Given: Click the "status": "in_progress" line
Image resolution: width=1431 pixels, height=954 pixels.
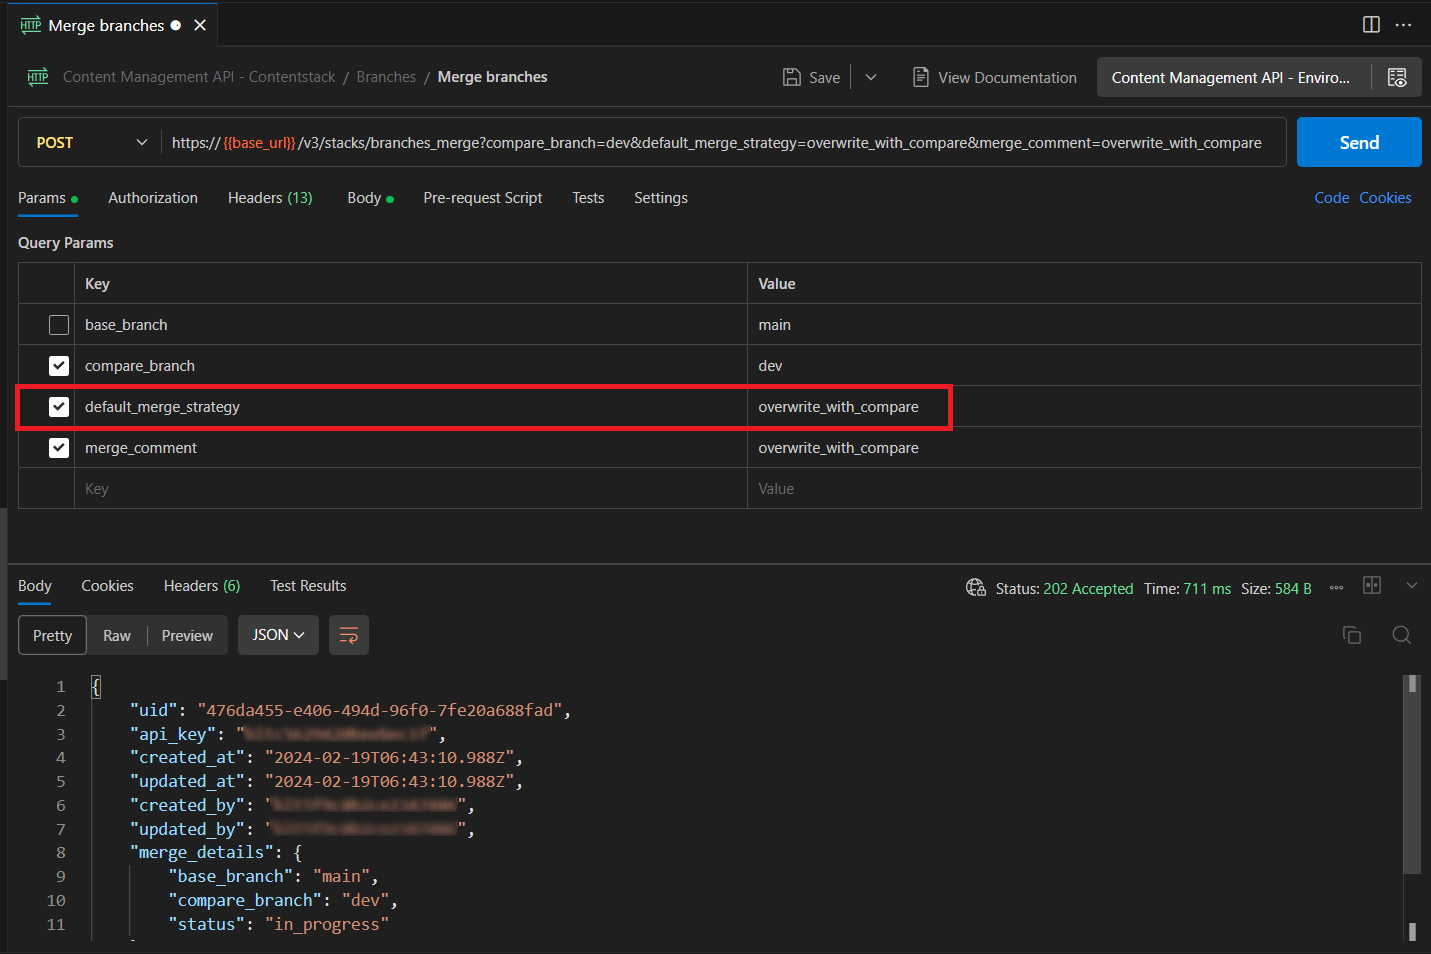Looking at the screenshot, I should click(279, 924).
